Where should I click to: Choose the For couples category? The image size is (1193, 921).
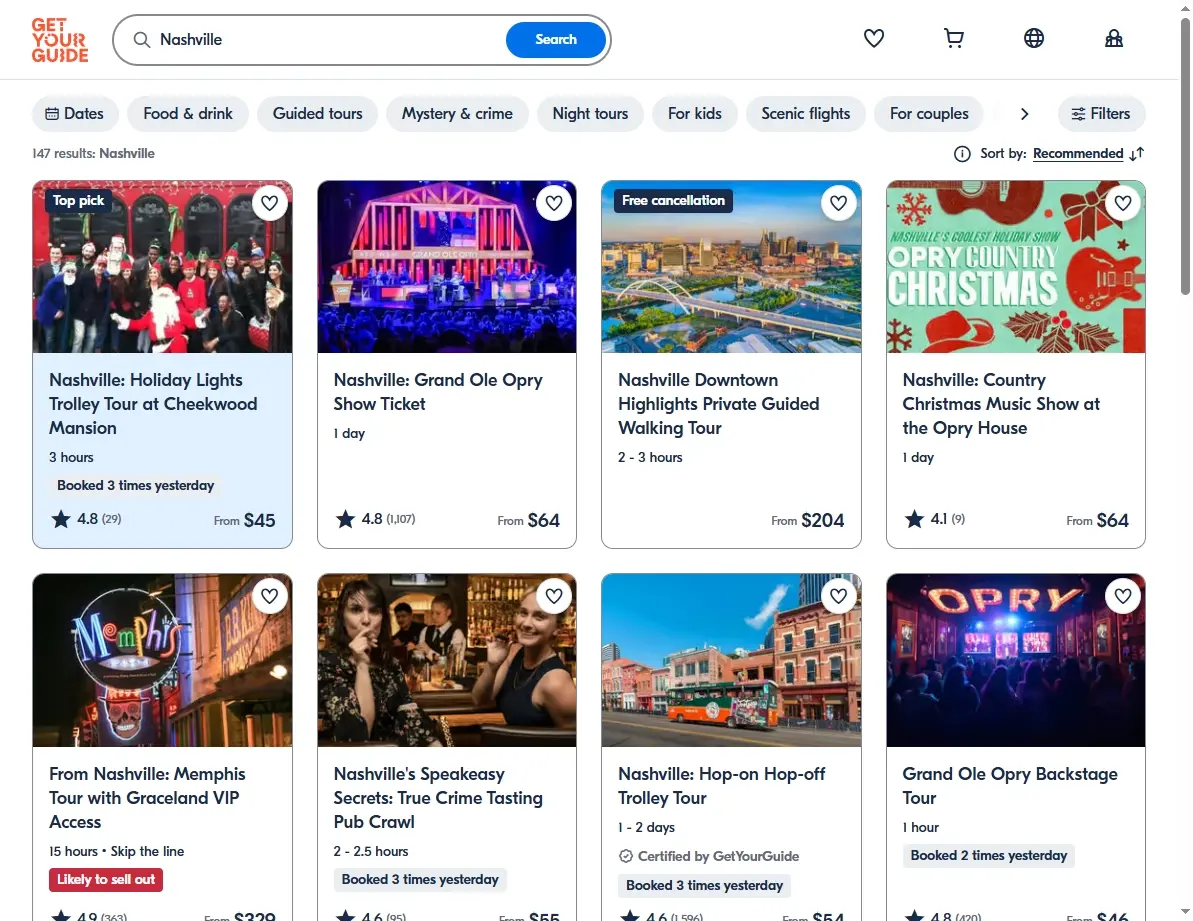pos(929,114)
